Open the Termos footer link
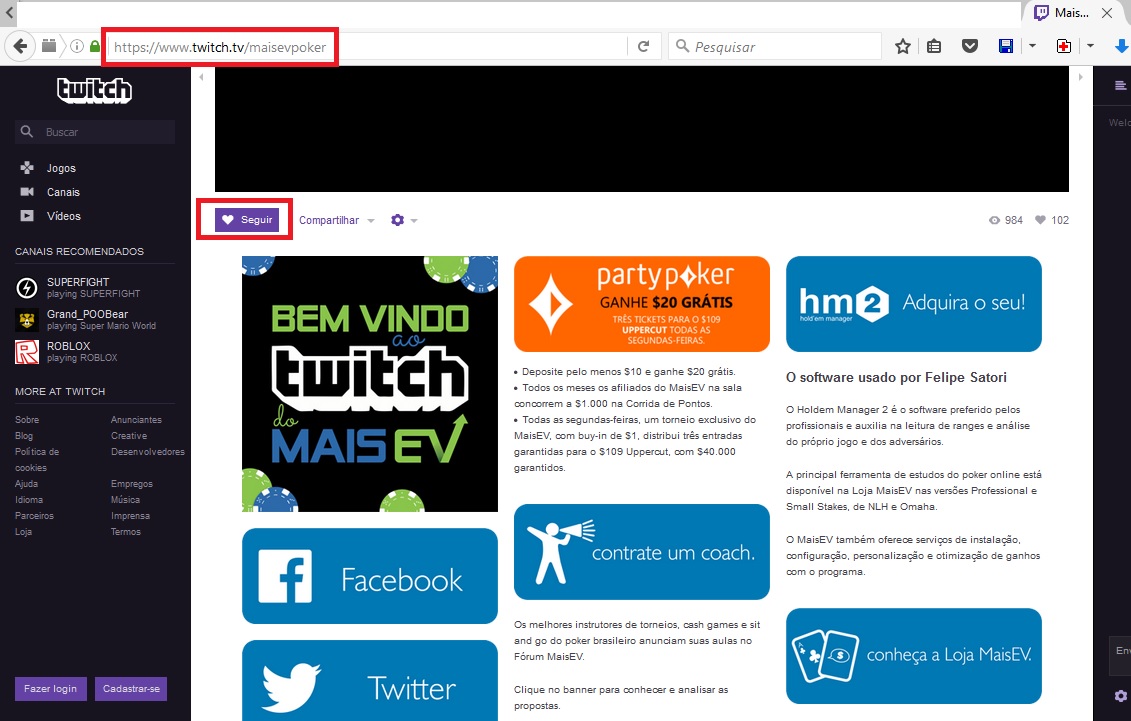 click(126, 531)
